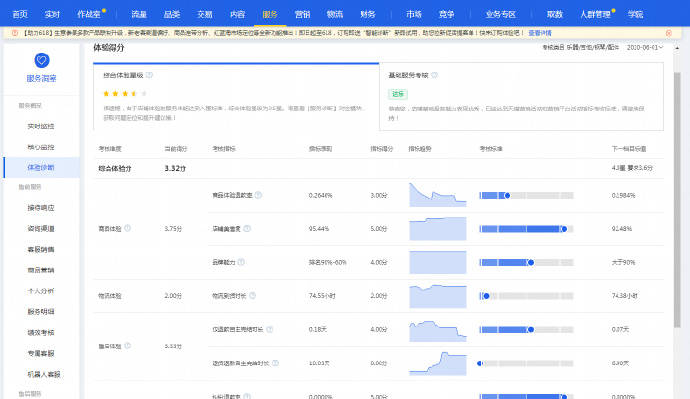Open 服务明细 in the sidebar

(40, 311)
